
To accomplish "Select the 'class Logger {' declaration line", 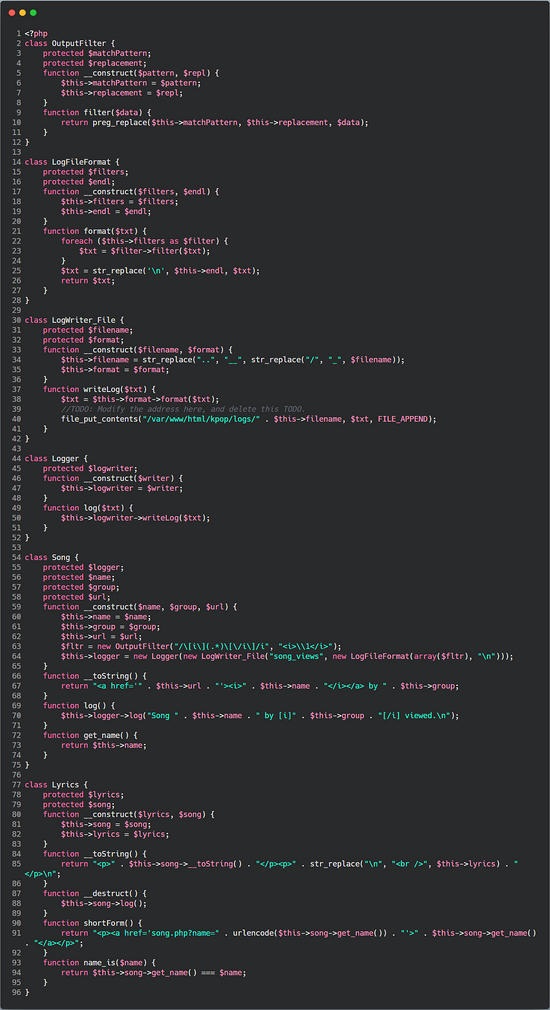I will 57,458.
